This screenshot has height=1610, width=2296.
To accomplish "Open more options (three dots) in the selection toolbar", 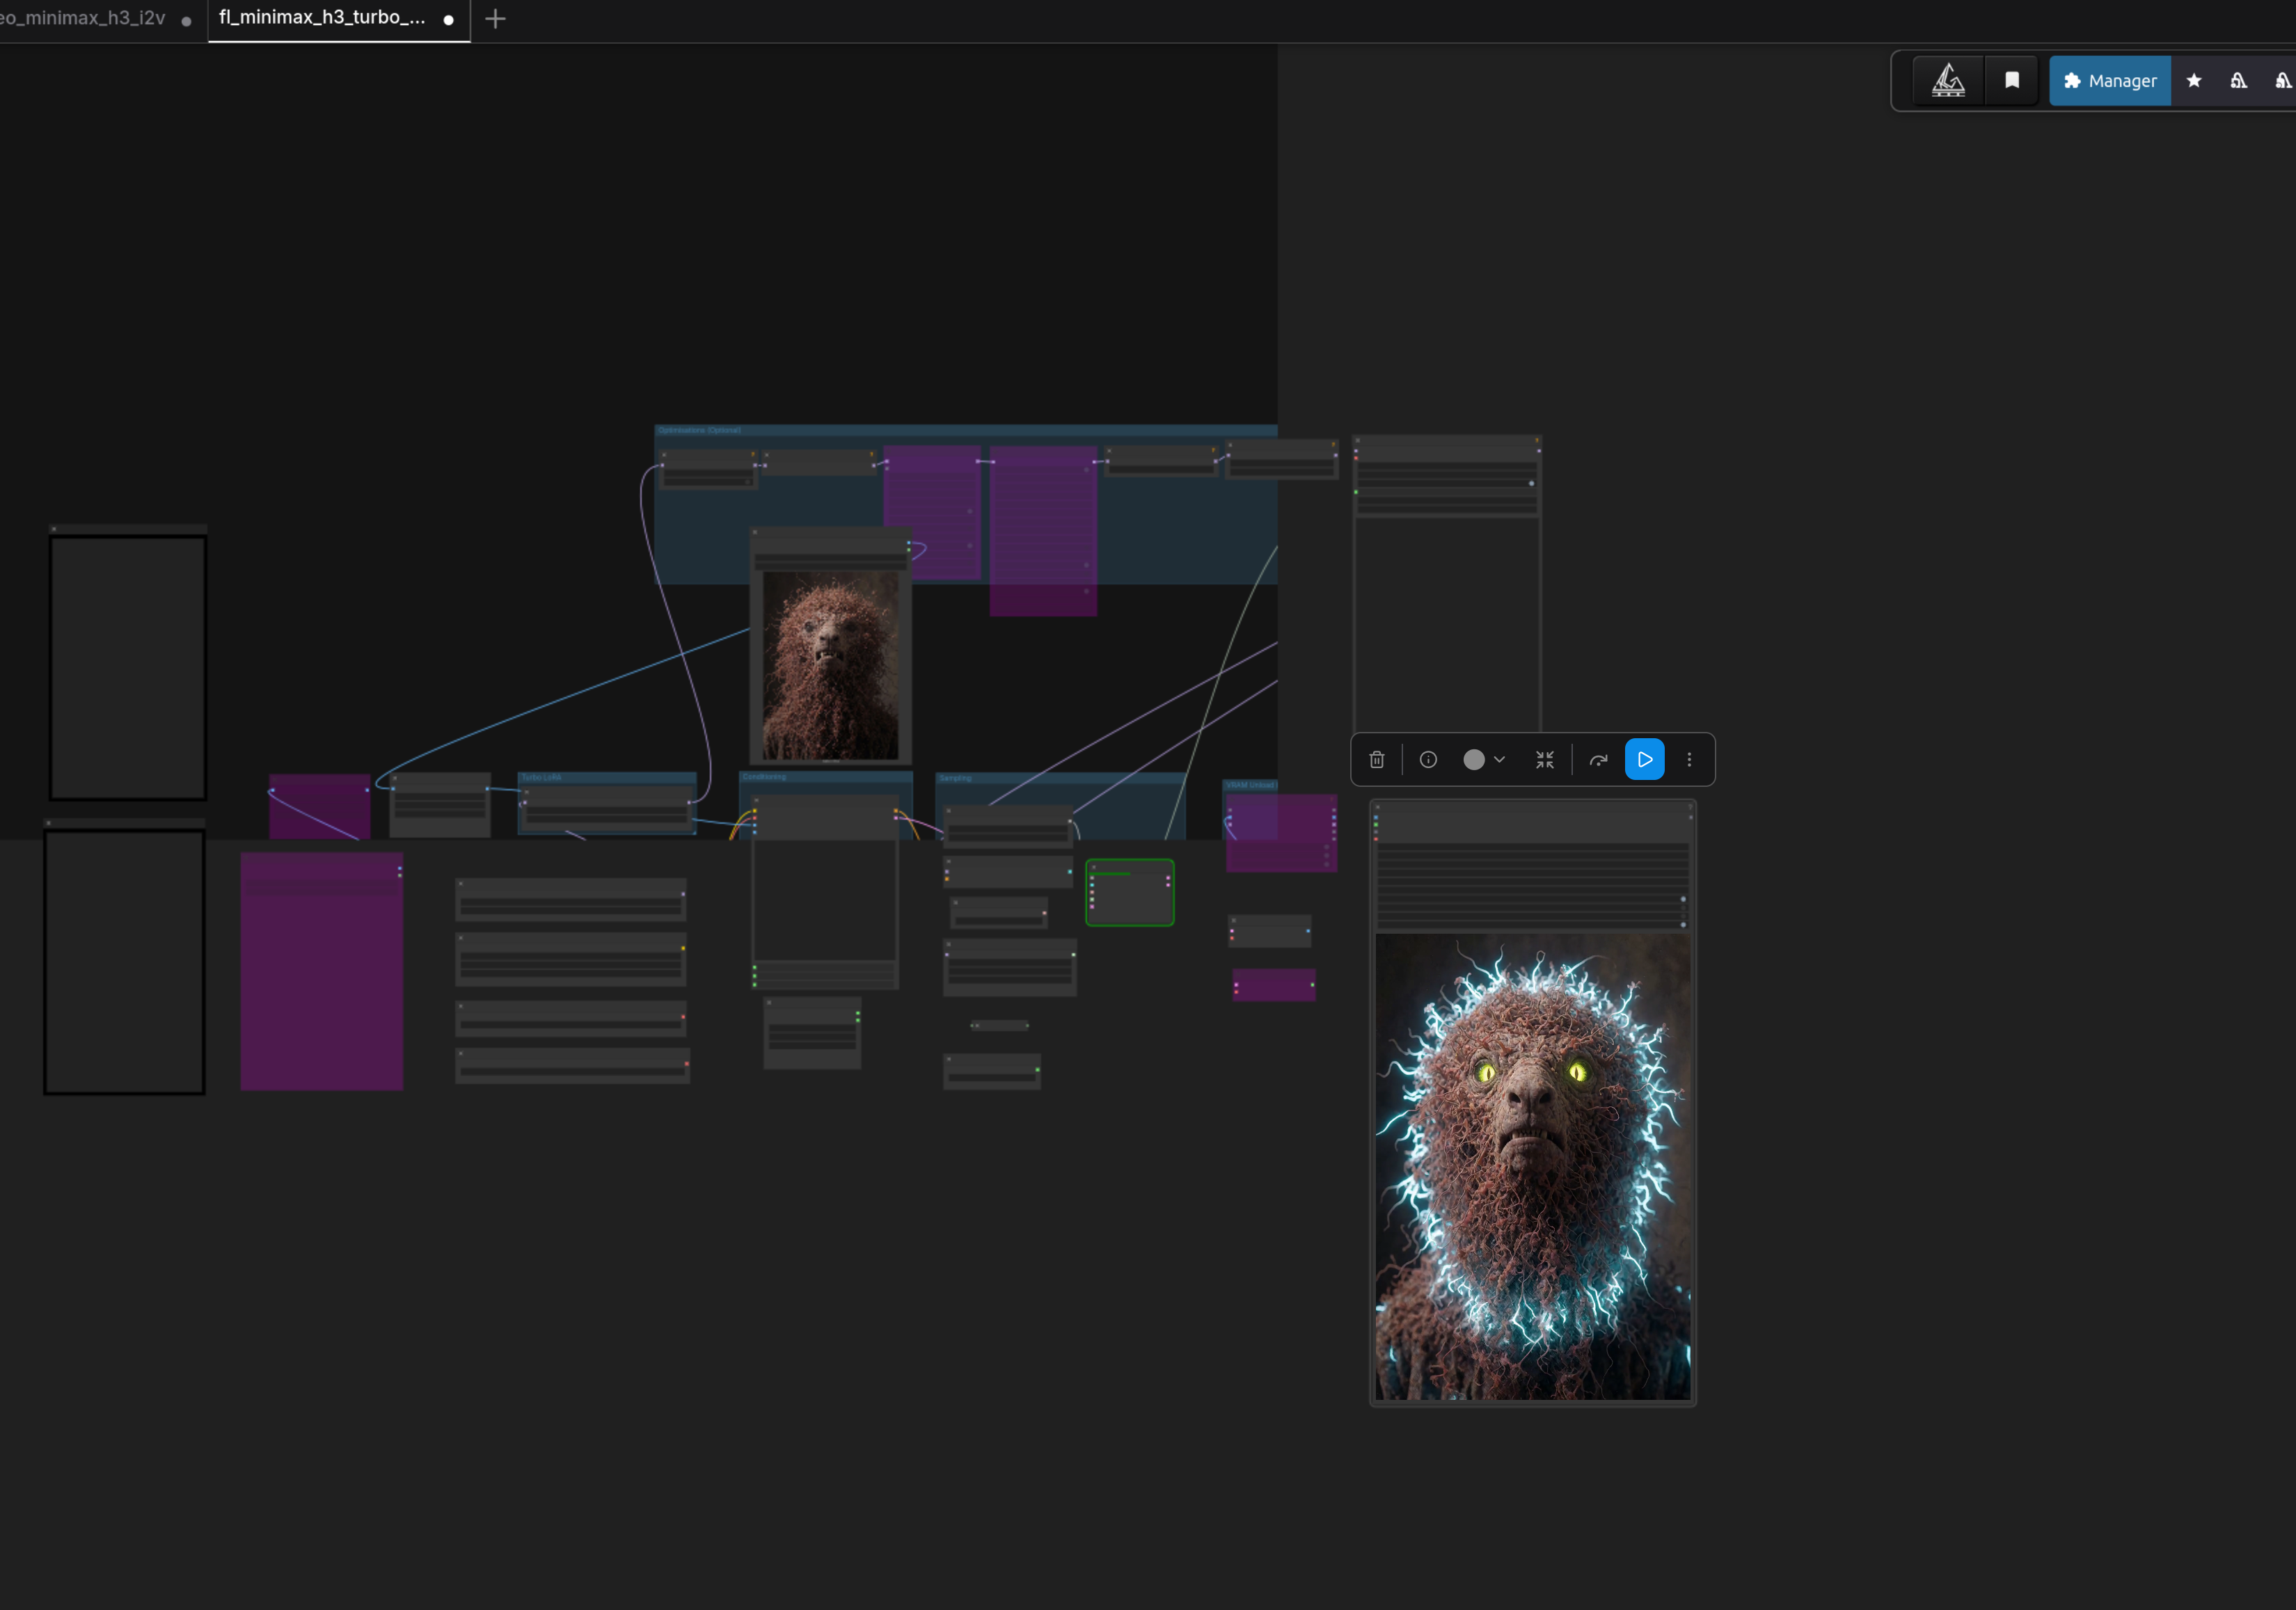I will click(1690, 760).
